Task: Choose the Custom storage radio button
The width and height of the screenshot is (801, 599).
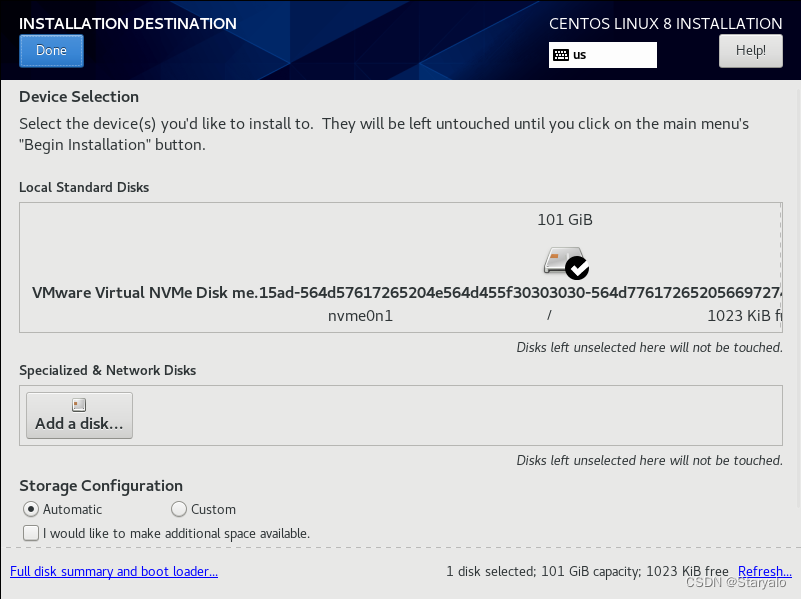Action: tap(179, 509)
